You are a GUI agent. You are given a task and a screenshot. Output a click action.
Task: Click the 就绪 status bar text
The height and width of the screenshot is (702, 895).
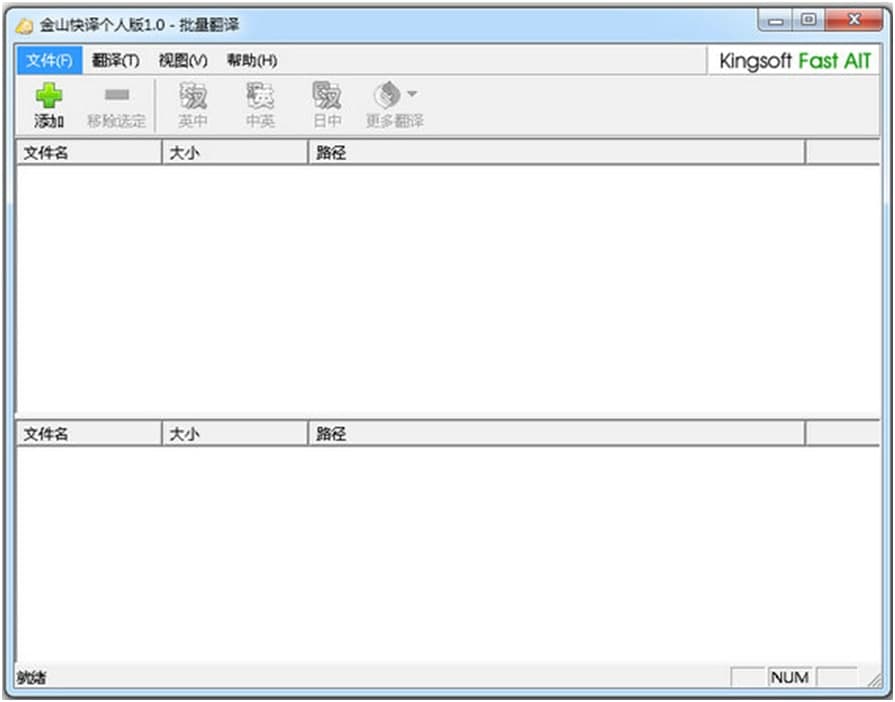31,678
